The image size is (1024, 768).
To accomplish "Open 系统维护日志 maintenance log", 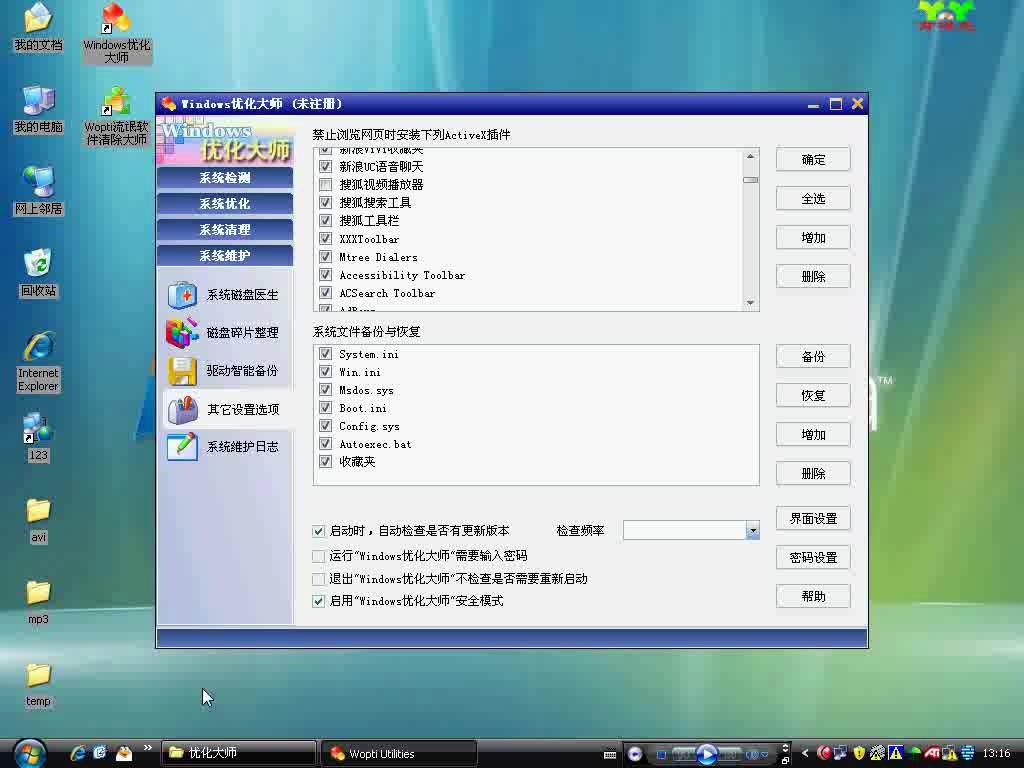I will (x=223, y=447).
